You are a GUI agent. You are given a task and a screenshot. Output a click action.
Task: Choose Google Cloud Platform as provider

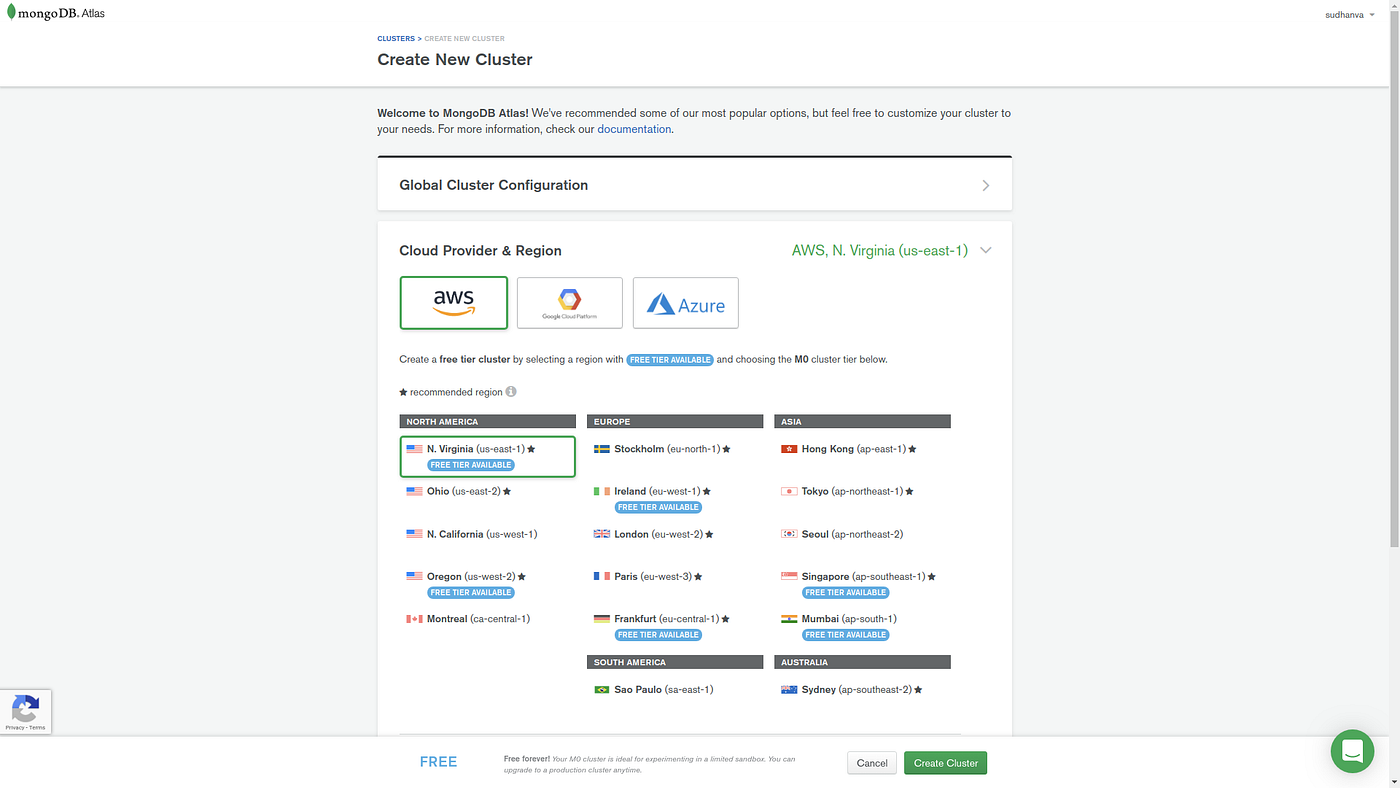pos(569,301)
